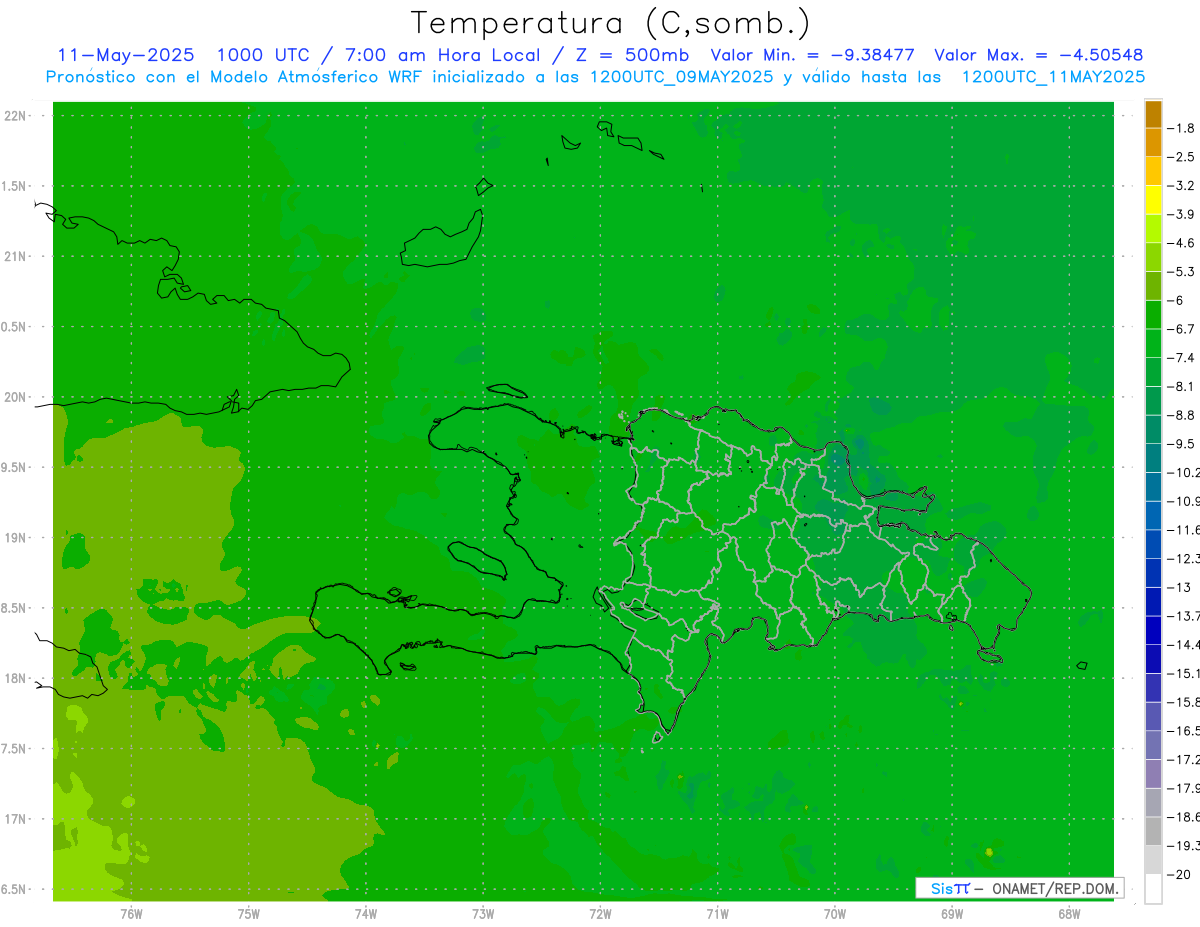Click the gray swatch between -18.6 and -19.3
The height and width of the screenshot is (927, 1200).
[1153, 831]
